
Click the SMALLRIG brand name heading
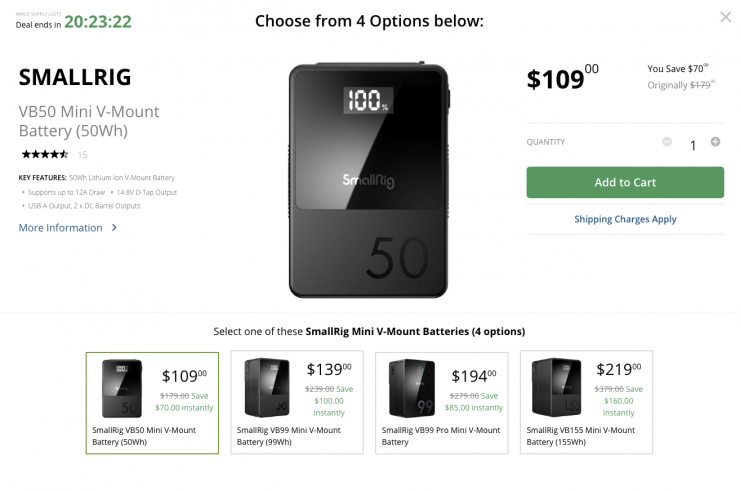75,78
